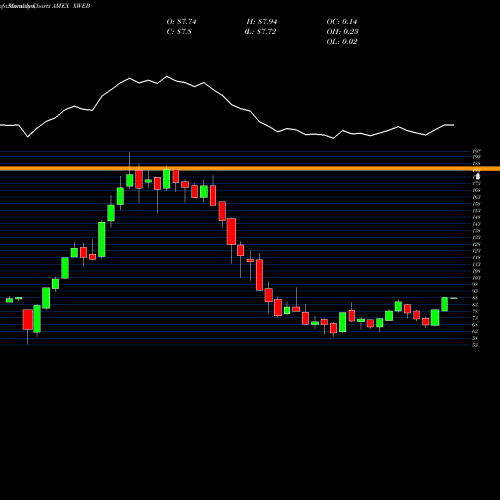Click the bottom price axis label 53

(x=475, y=345)
